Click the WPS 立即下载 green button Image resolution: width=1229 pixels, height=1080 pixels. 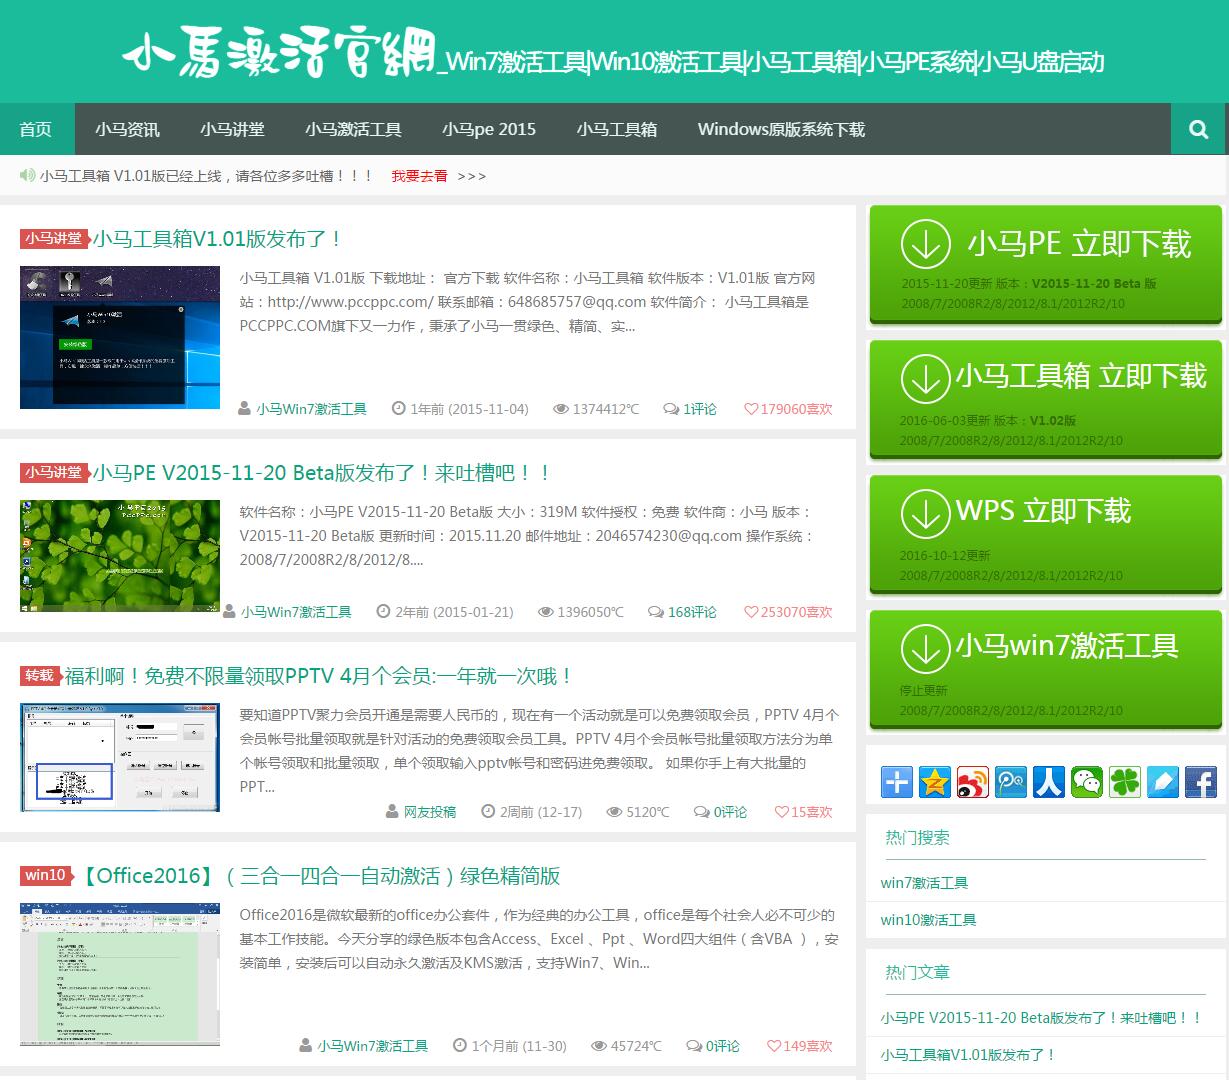pos(1045,534)
